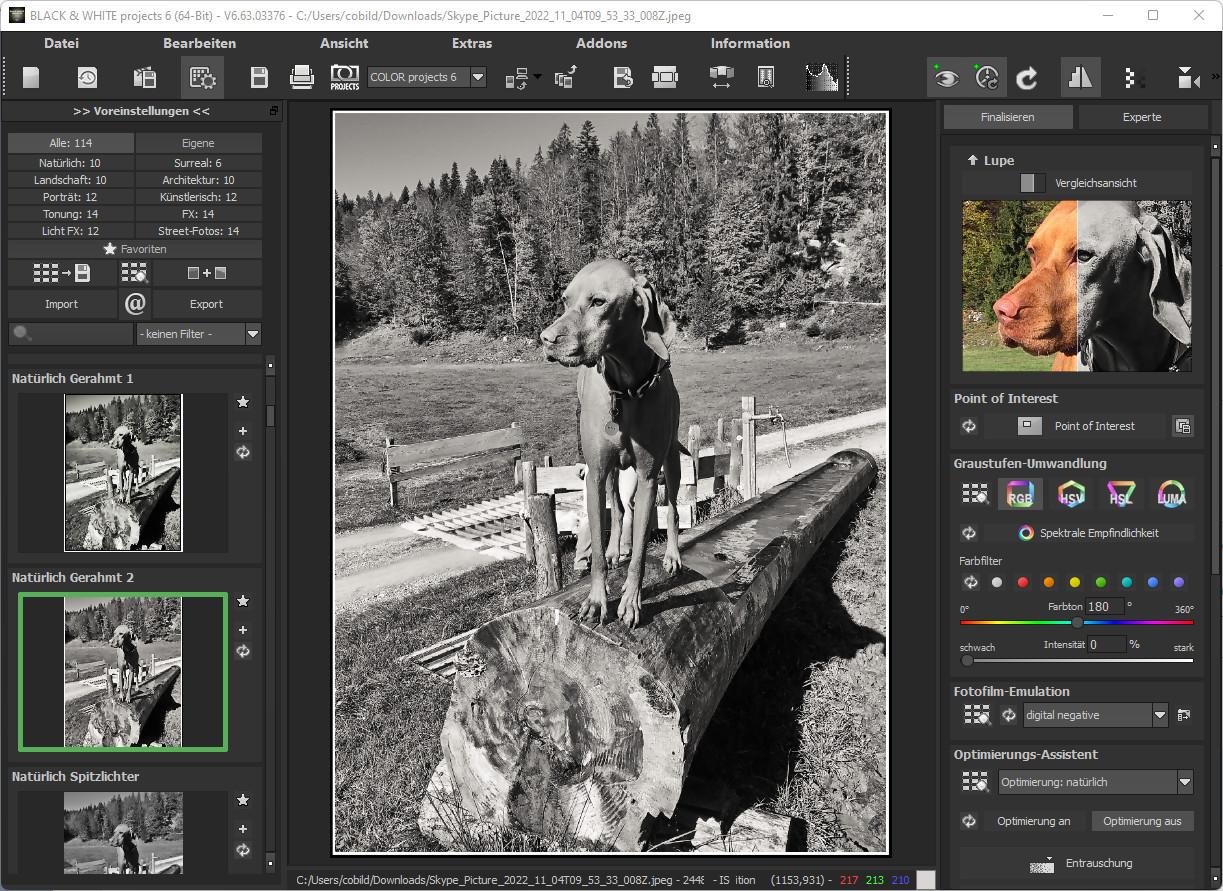Click the new blank document icon in toolbar
Viewport: 1223px width, 891px height.
point(31,78)
